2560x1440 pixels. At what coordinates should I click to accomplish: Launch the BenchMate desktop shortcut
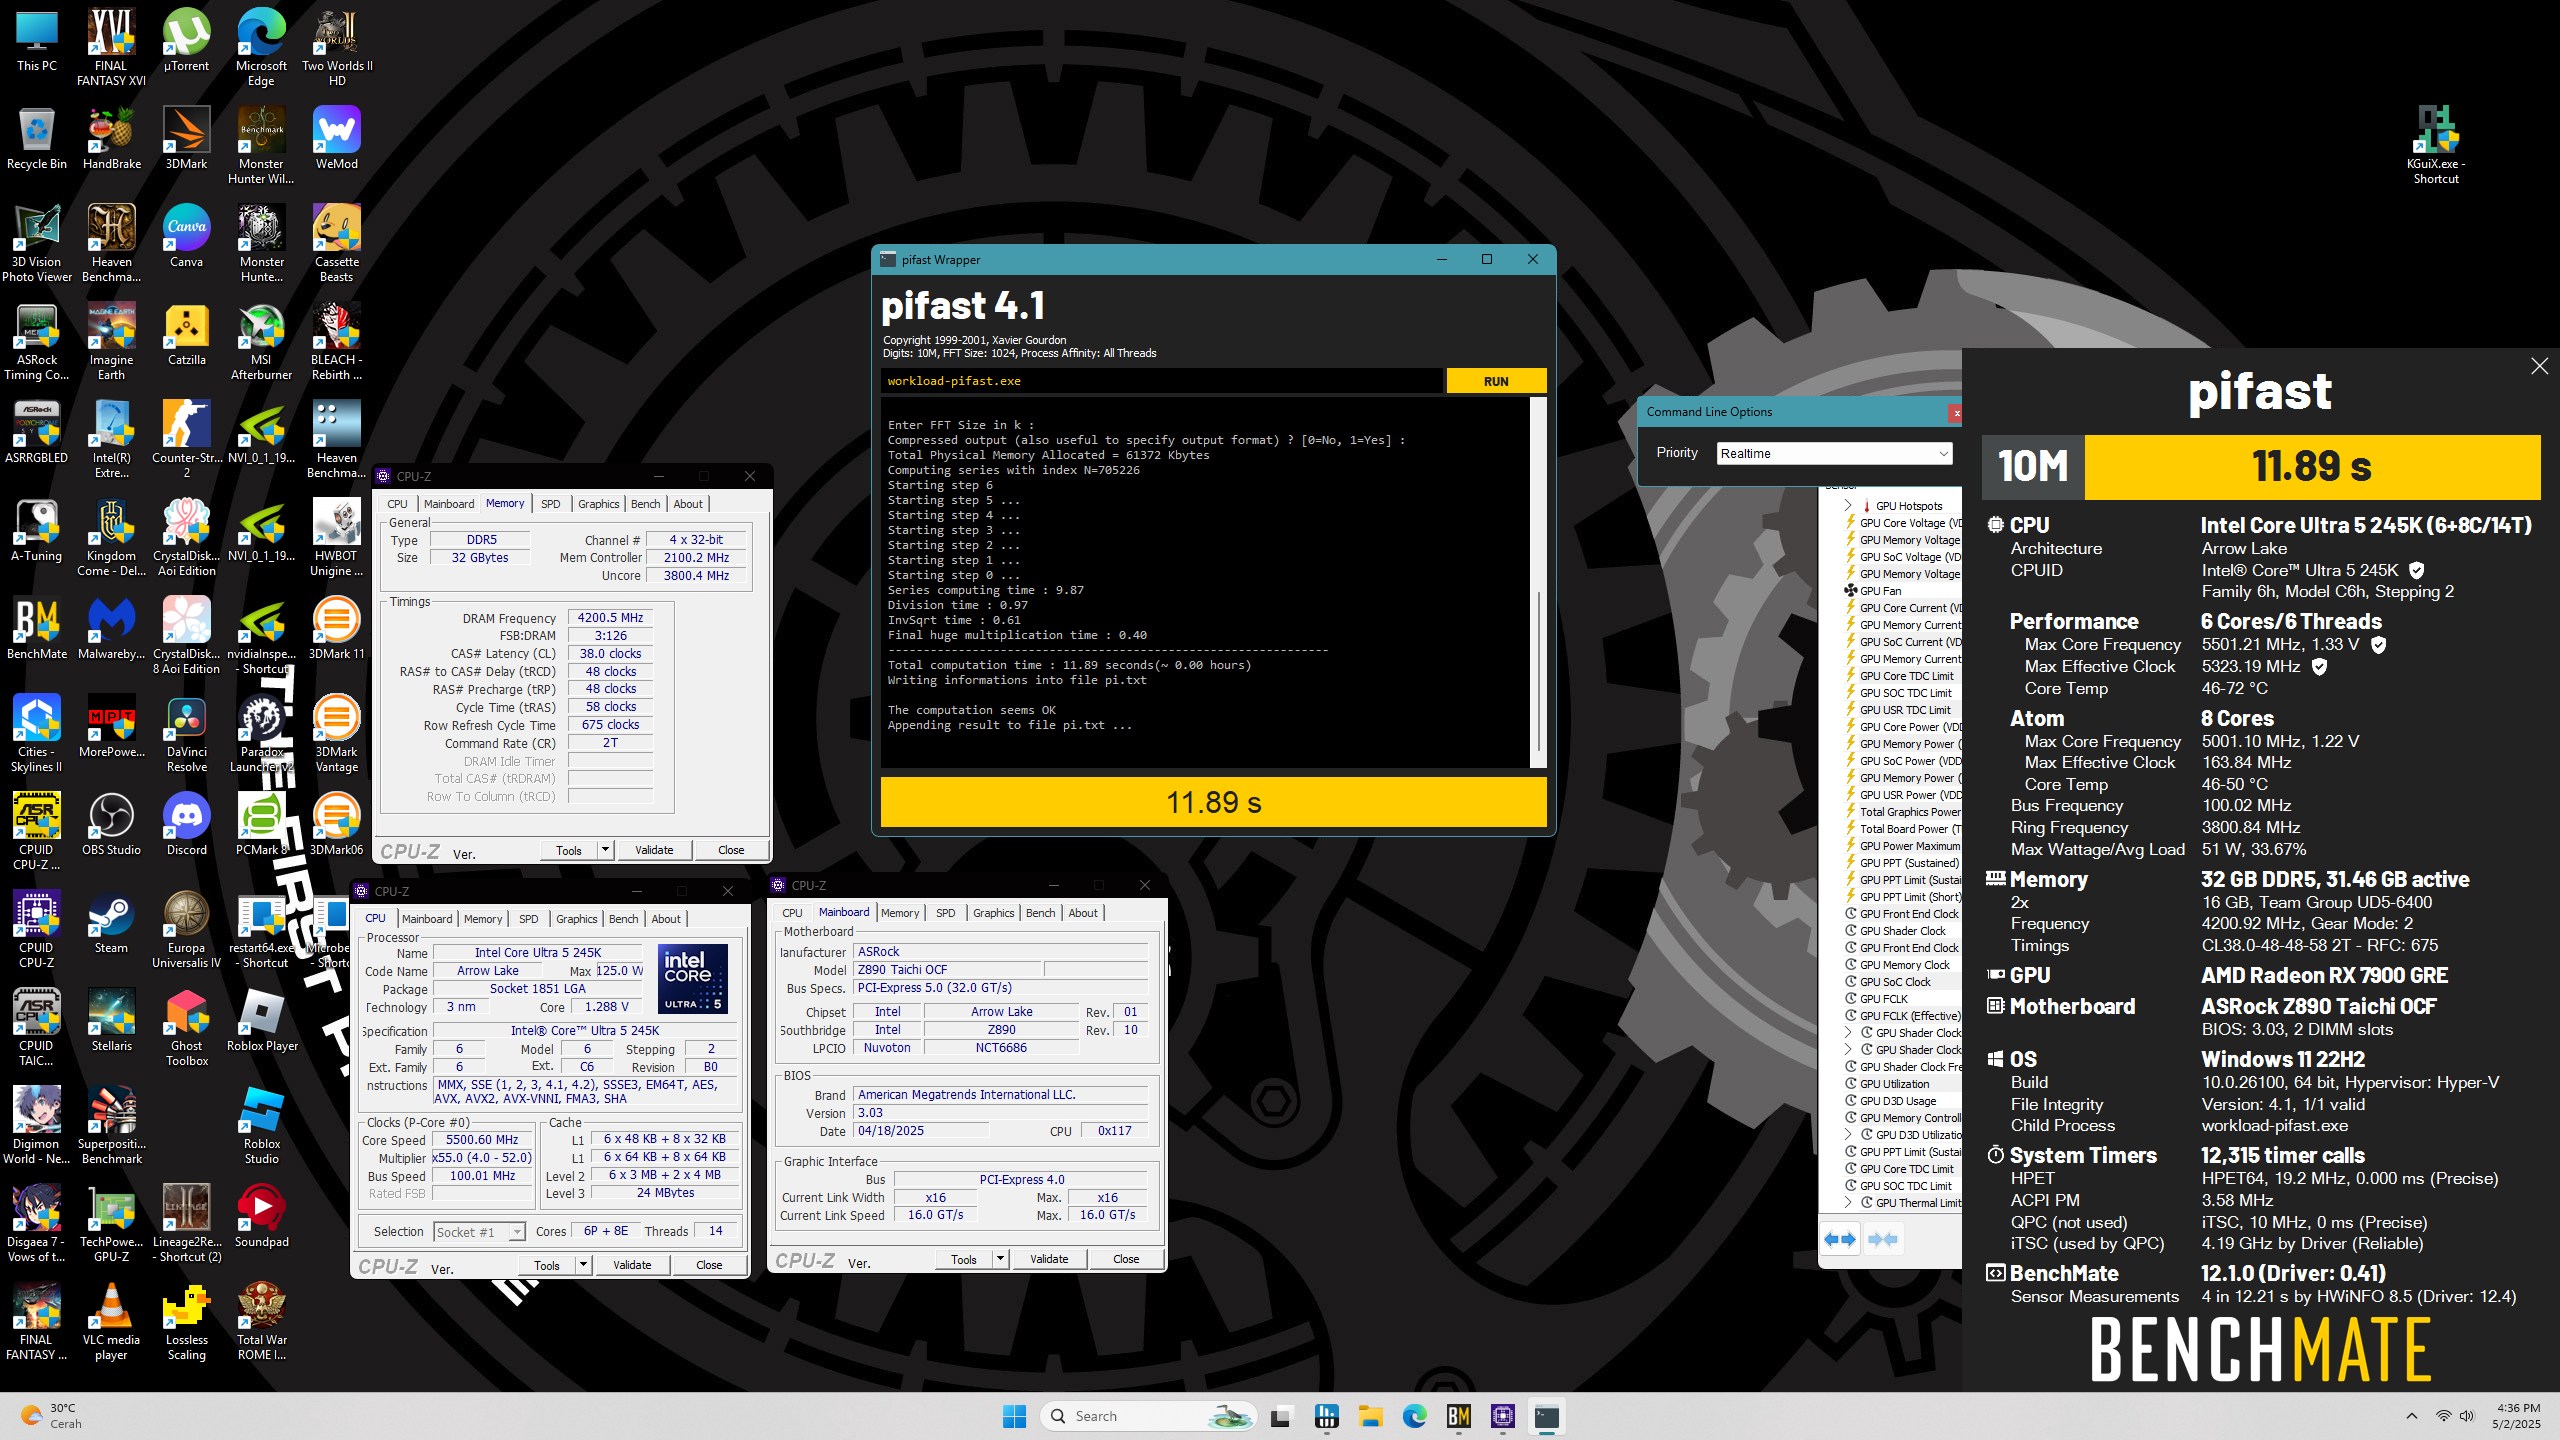tap(37, 629)
